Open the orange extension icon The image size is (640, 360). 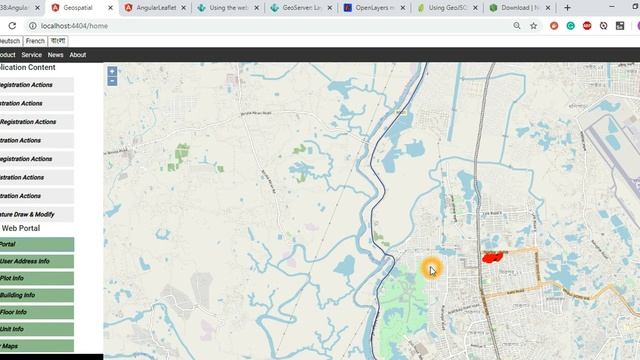click(554, 26)
